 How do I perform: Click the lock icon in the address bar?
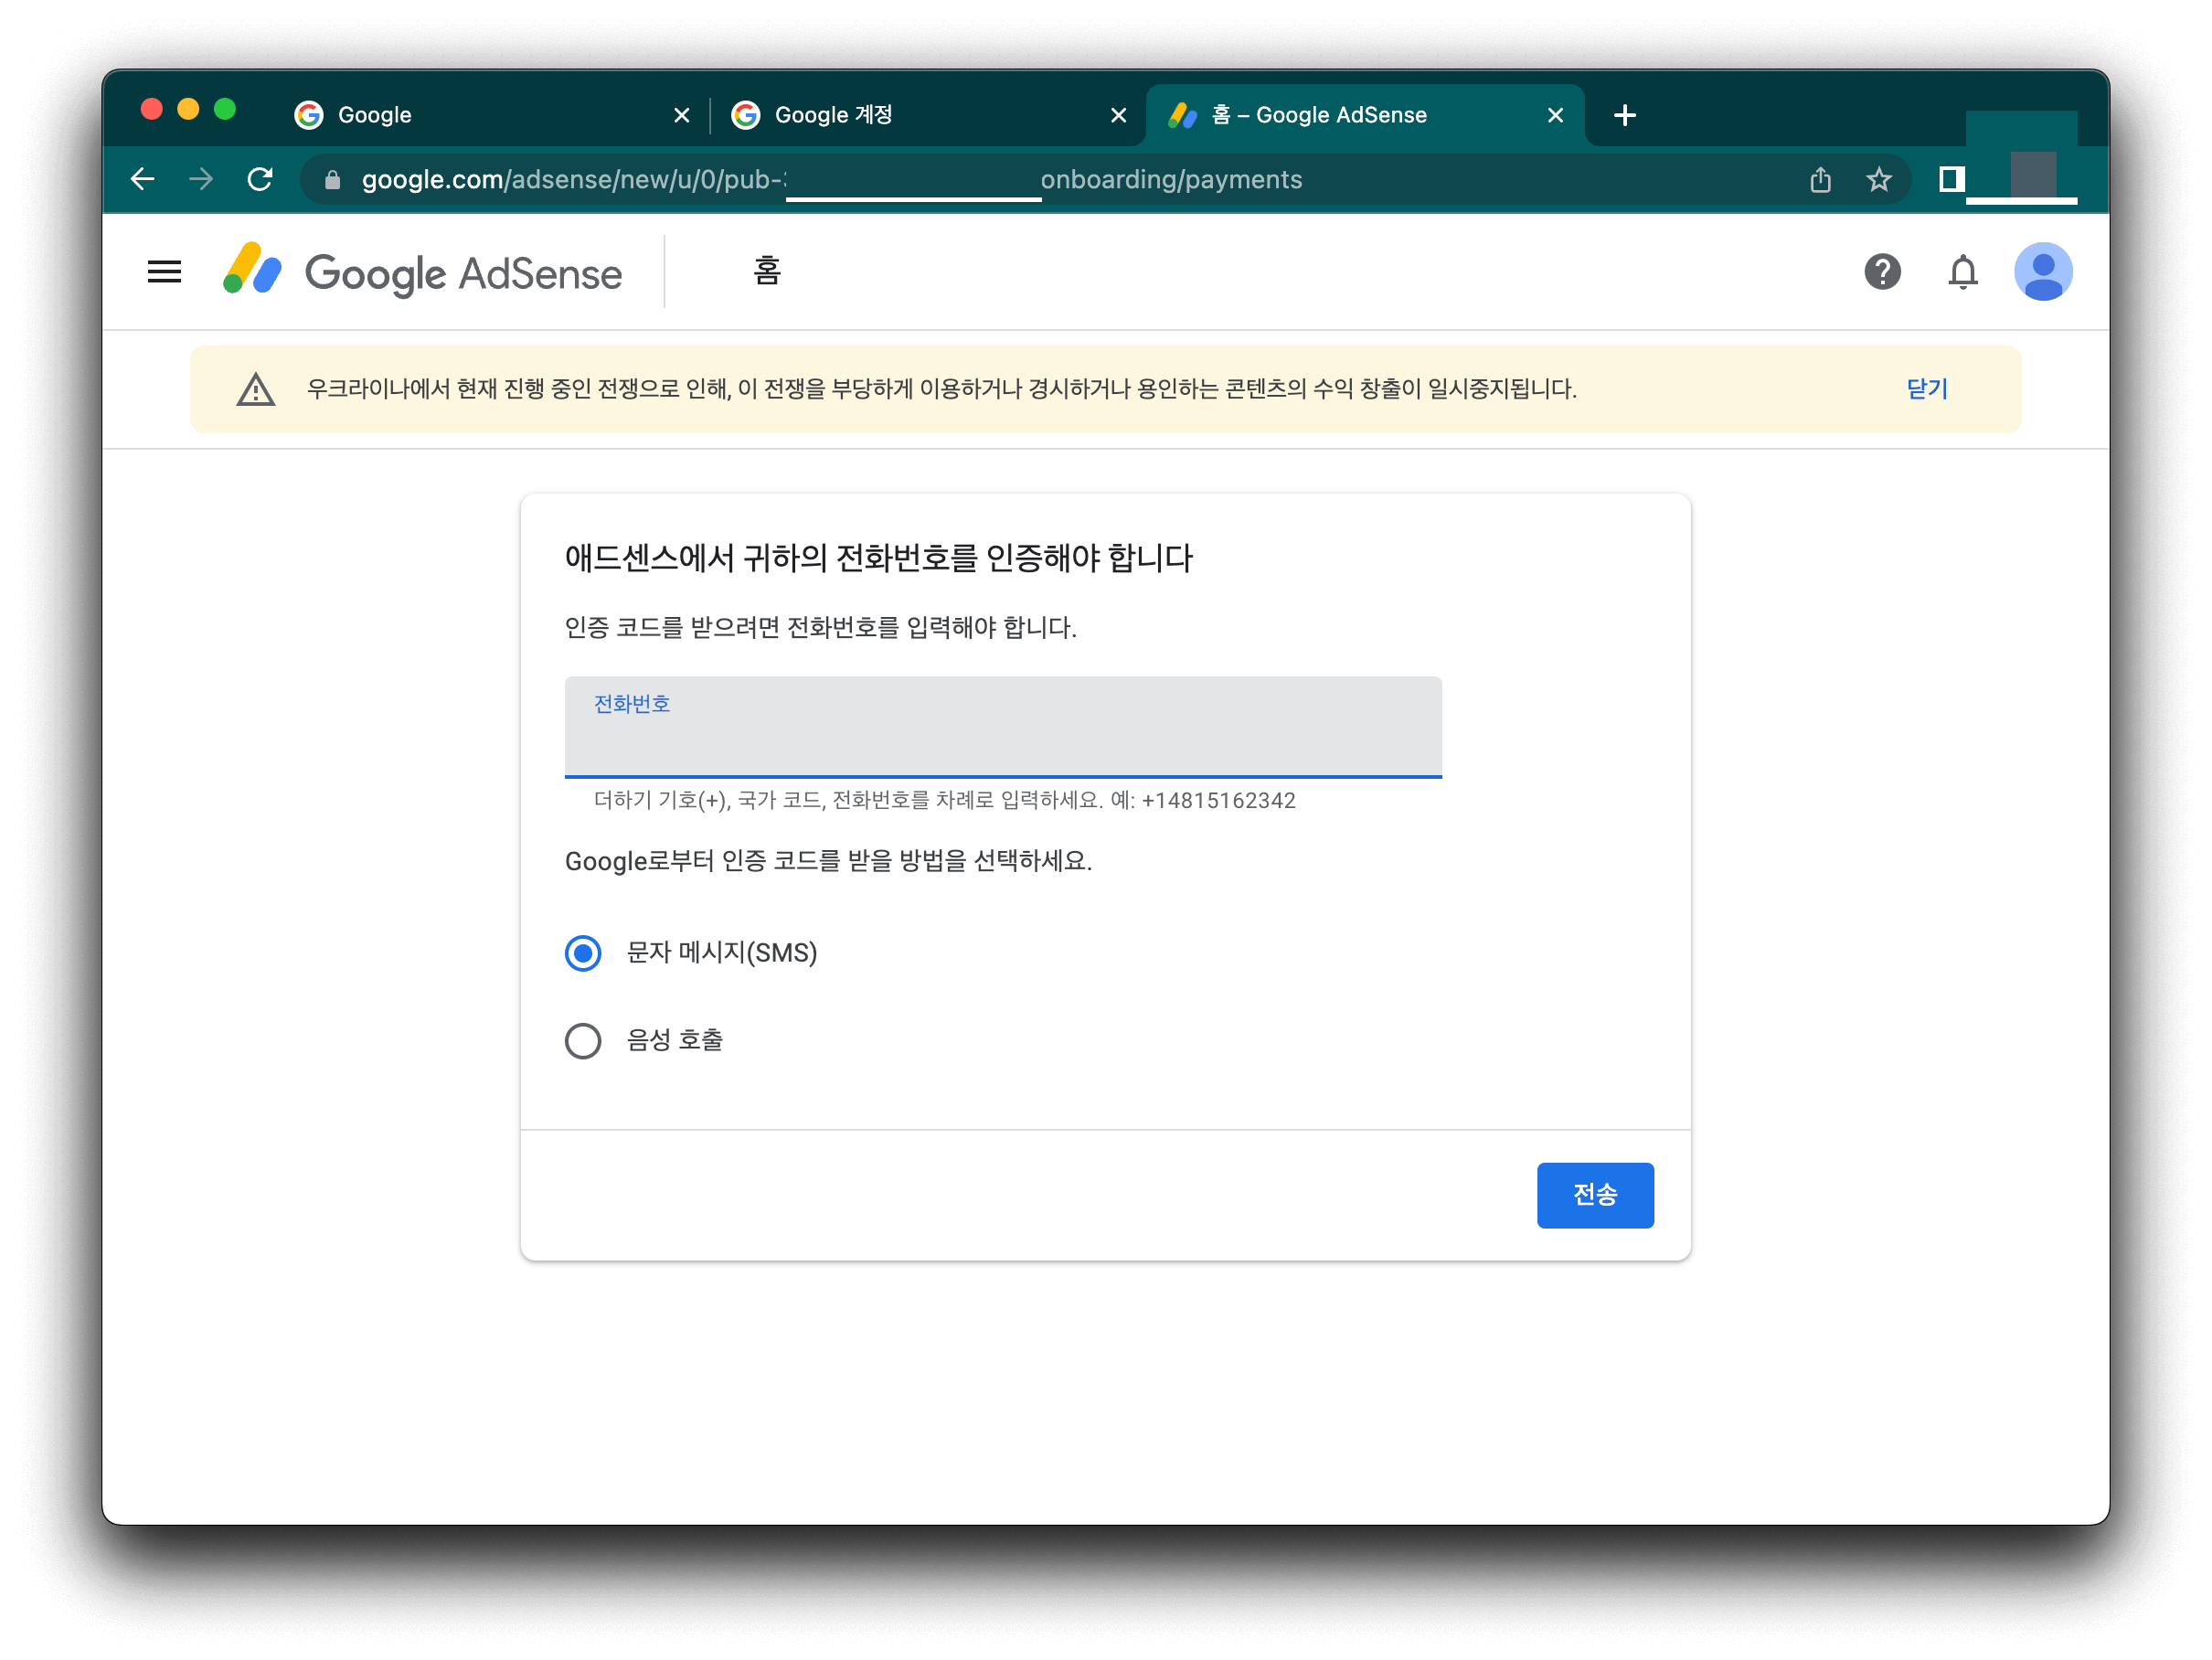click(333, 180)
